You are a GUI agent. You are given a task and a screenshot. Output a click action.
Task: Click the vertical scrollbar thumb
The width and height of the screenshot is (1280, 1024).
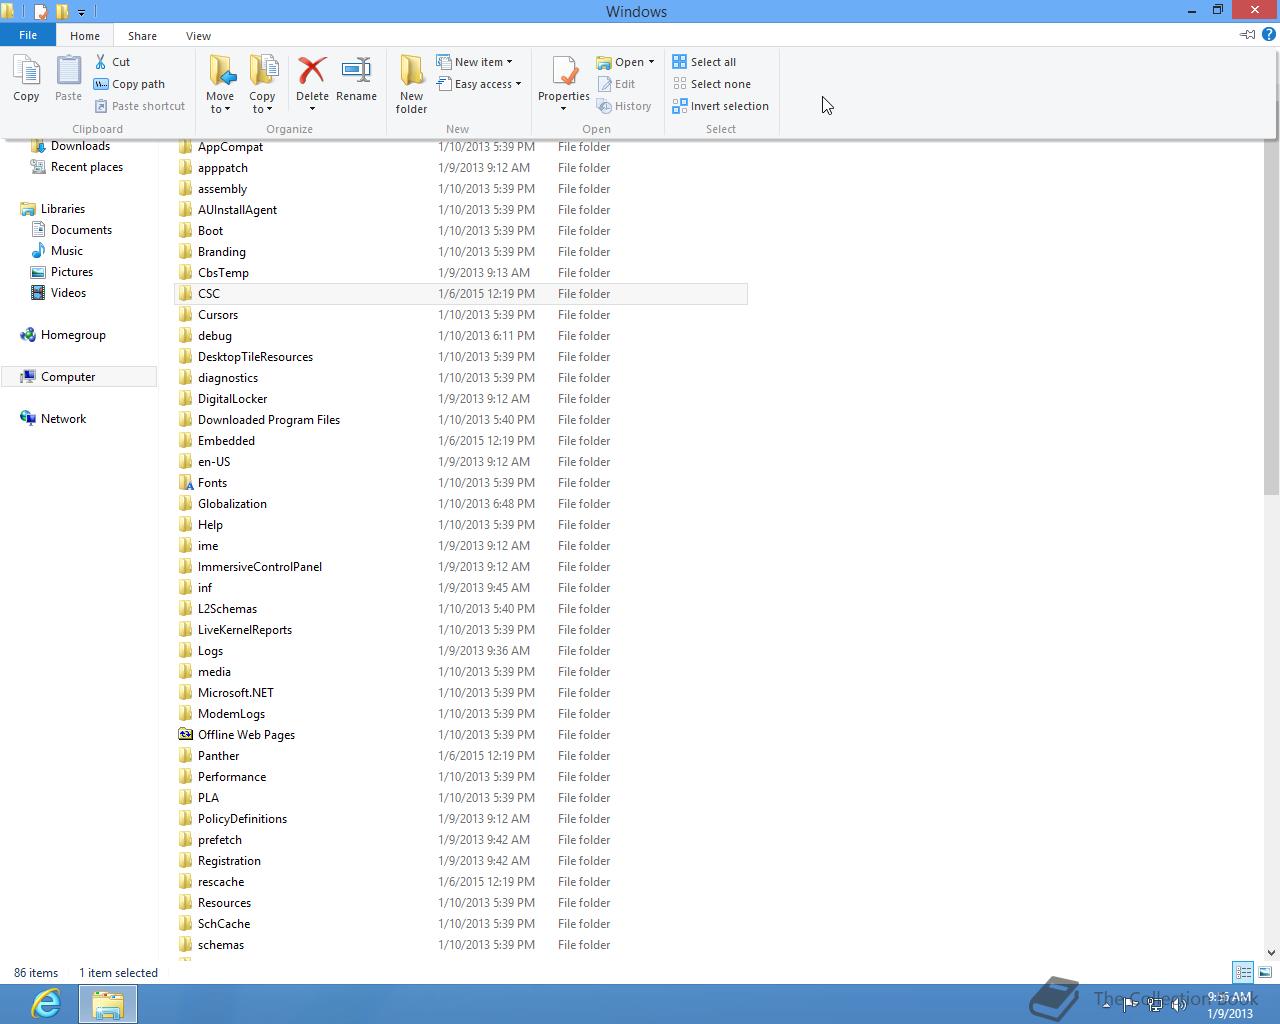tap(1271, 318)
